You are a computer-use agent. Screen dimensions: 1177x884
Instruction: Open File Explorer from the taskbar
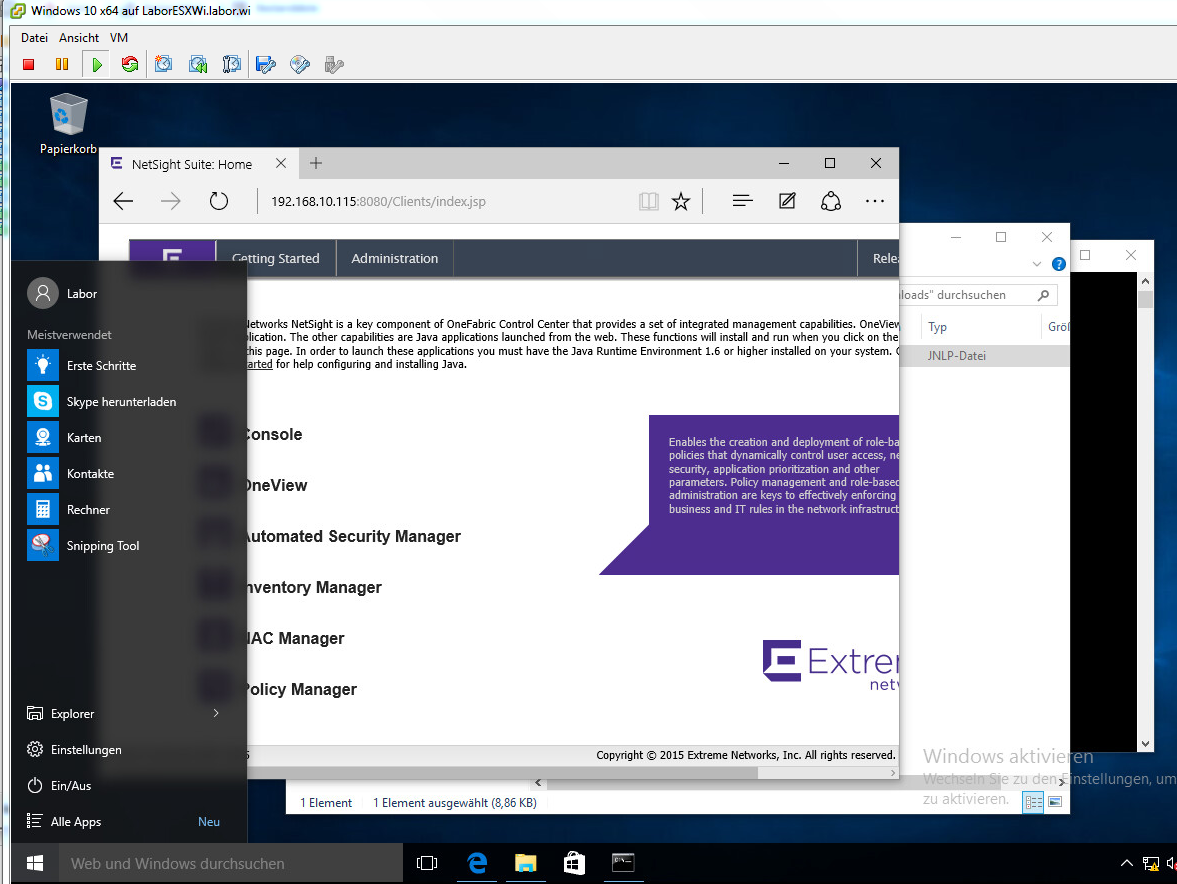(525, 864)
